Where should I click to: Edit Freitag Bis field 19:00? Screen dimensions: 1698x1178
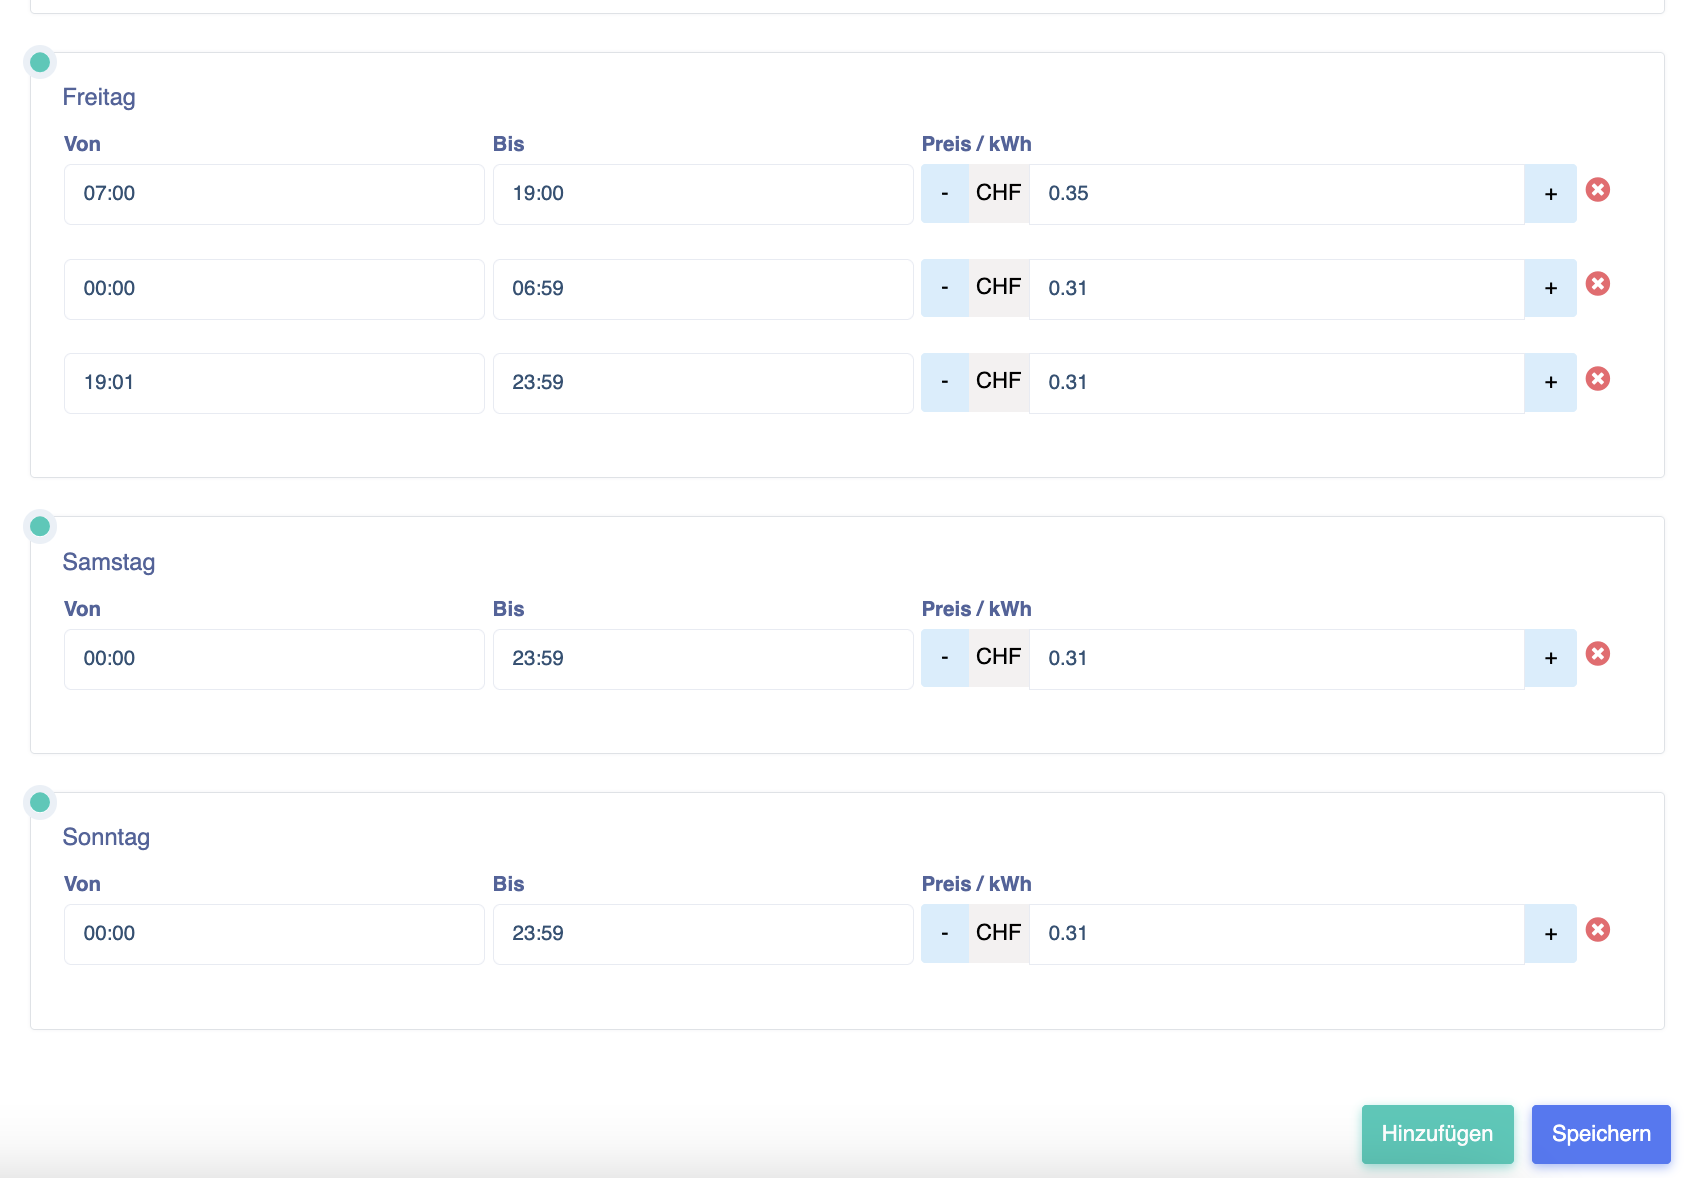pyautogui.click(x=703, y=194)
